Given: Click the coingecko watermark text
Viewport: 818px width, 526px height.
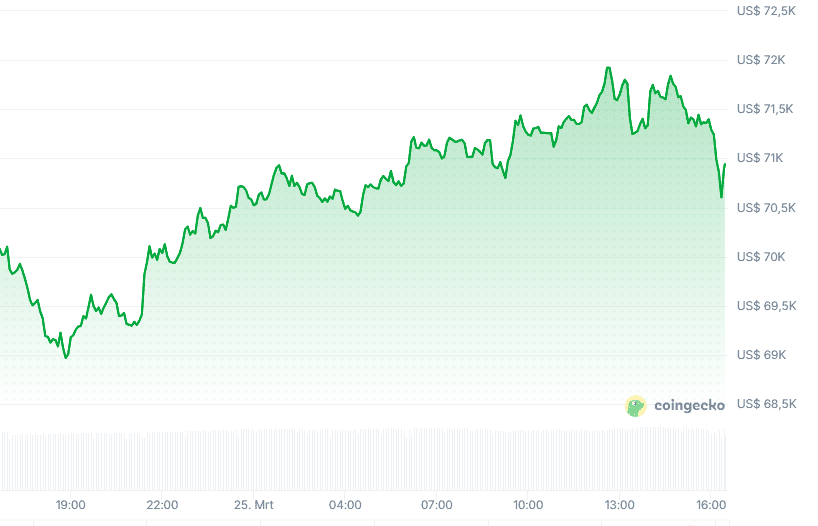Looking at the screenshot, I should [689, 406].
